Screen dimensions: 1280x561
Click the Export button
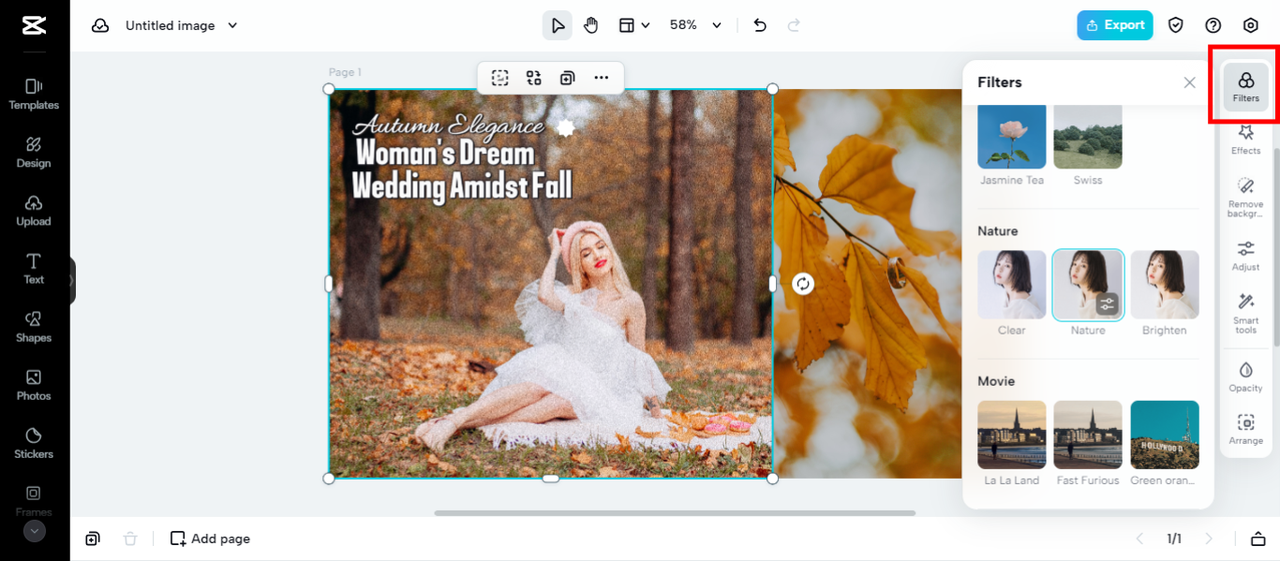coord(1114,25)
